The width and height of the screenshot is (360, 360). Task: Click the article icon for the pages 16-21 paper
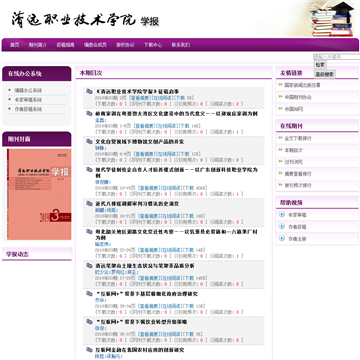coord(89,204)
